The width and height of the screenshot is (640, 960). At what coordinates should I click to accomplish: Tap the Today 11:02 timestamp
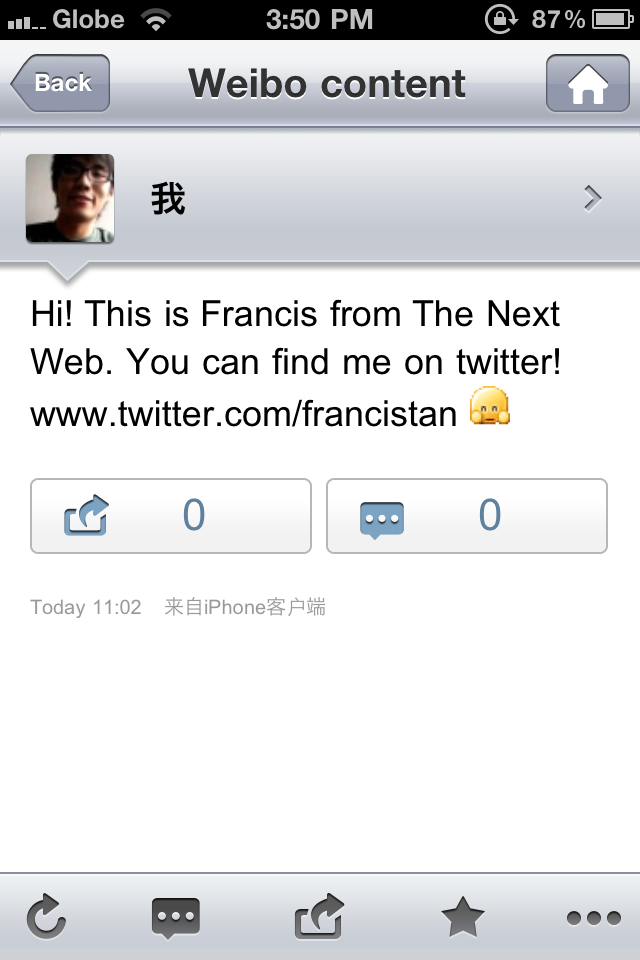[x=86, y=607]
